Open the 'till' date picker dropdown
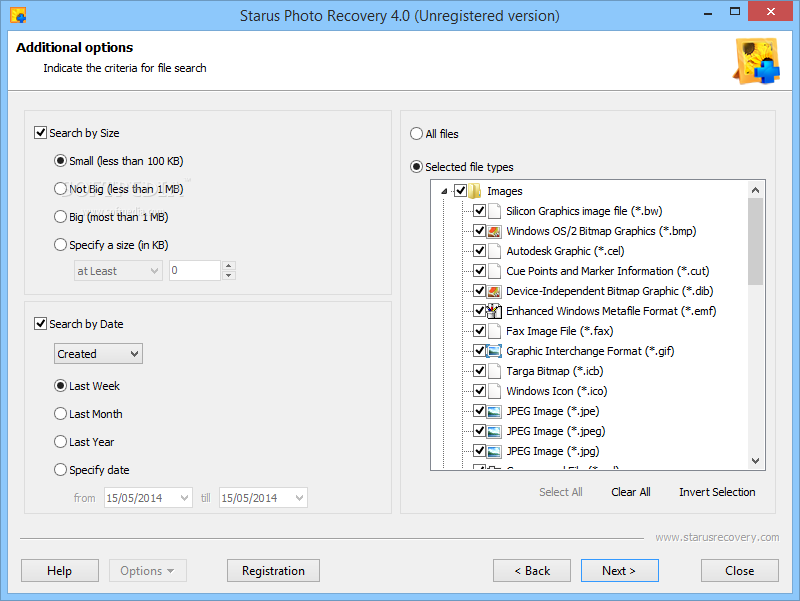 tap(299, 497)
